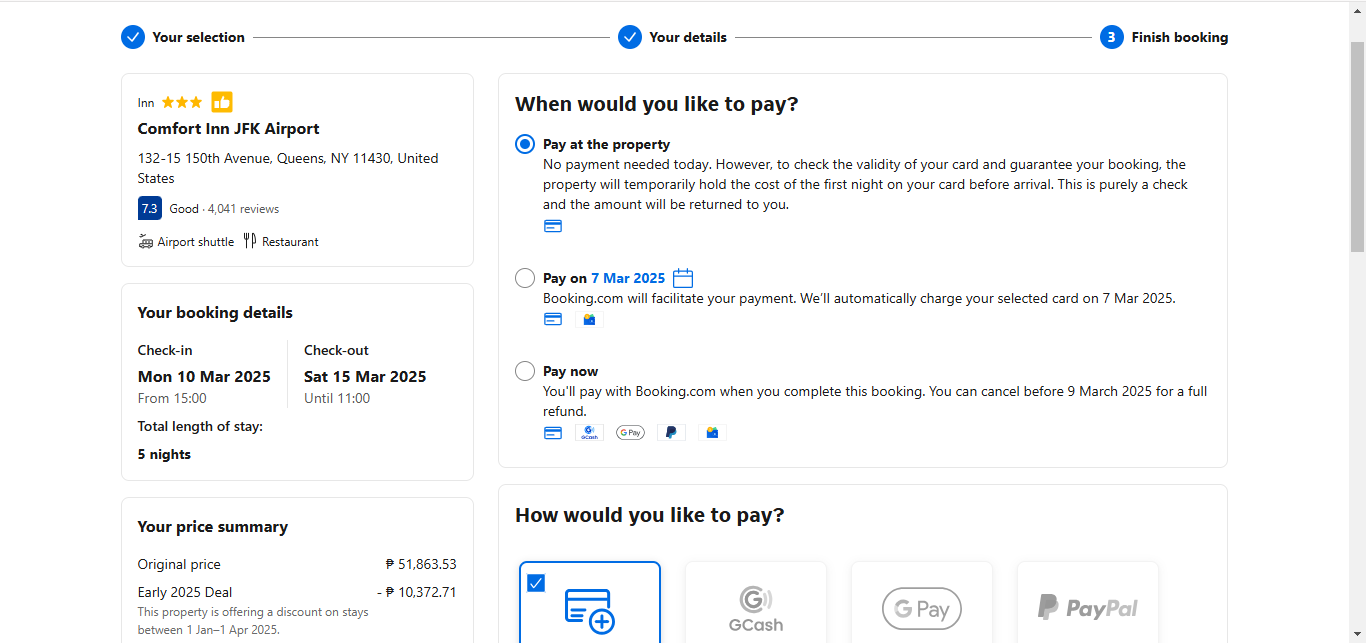Viewport: 1366px width, 643px height.
Task: Click the thumbs-up preferred partner badge
Action: coord(222,102)
